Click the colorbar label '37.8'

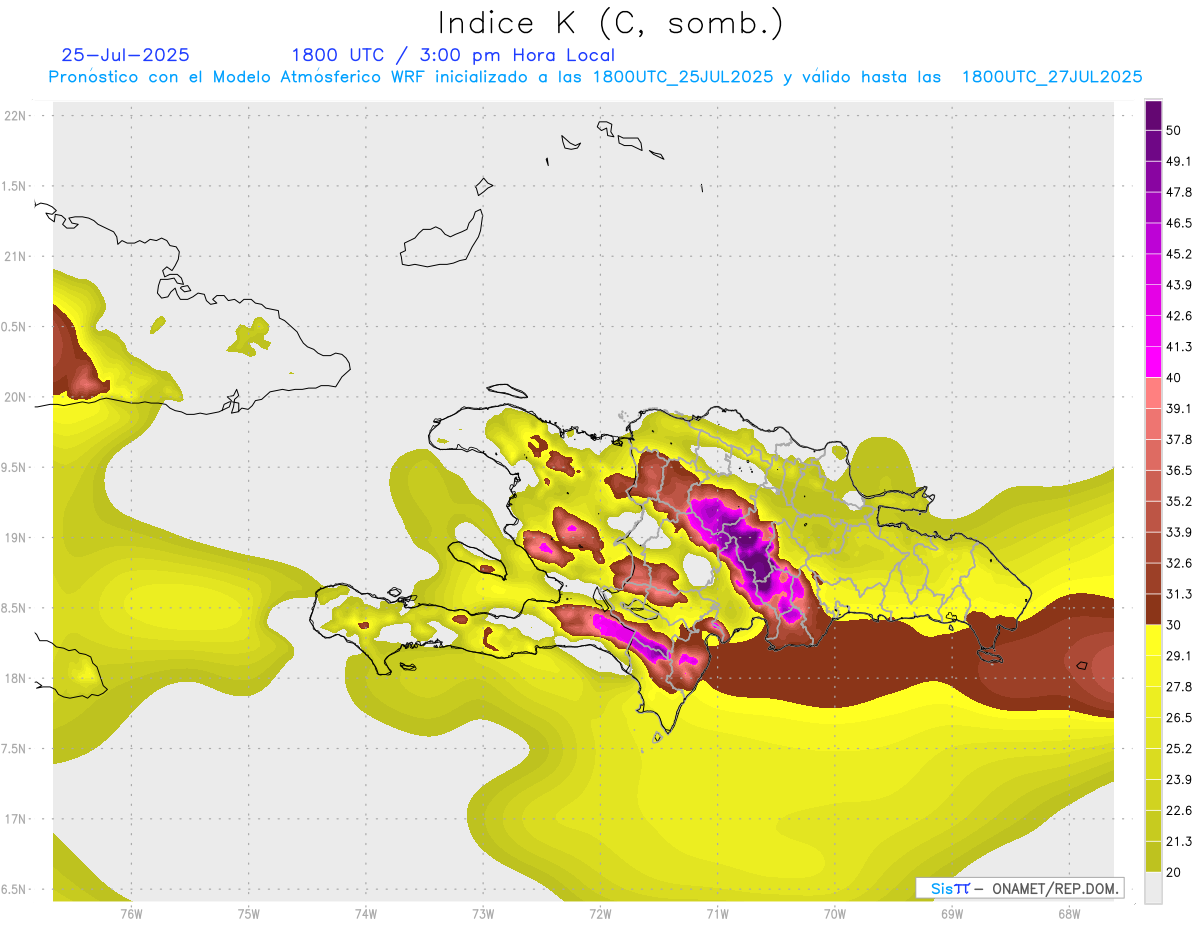pyautogui.click(x=1179, y=439)
